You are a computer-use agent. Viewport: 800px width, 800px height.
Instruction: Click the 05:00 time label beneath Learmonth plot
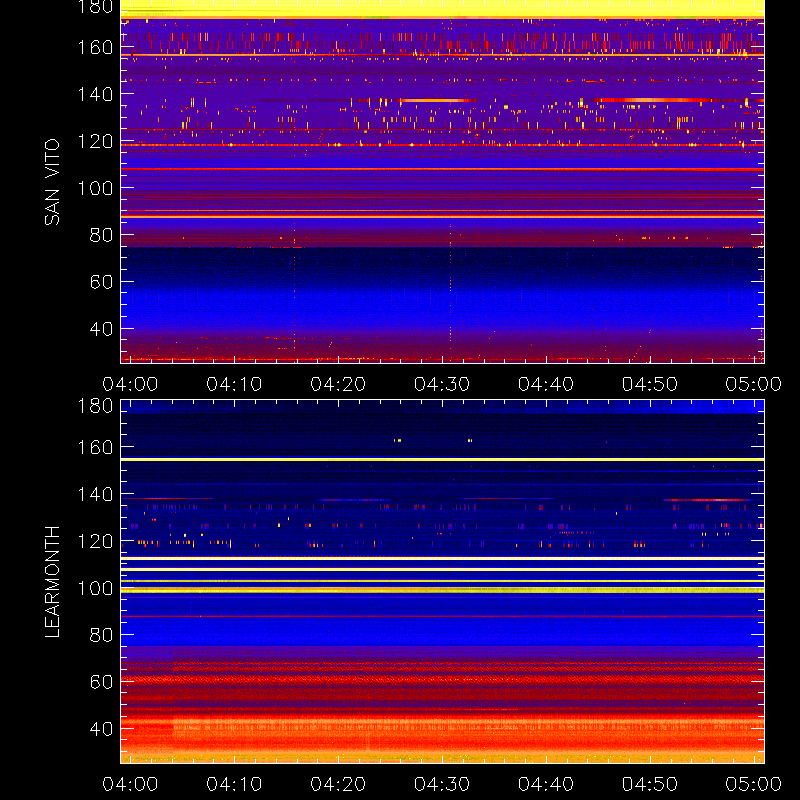[754, 784]
